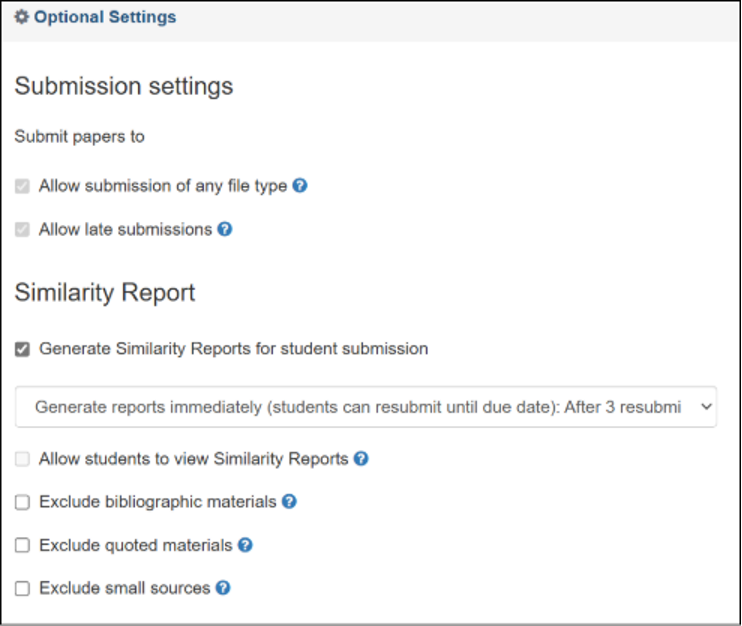Open help for any file type submission
This screenshot has height=626, width=742.
[x=300, y=185]
